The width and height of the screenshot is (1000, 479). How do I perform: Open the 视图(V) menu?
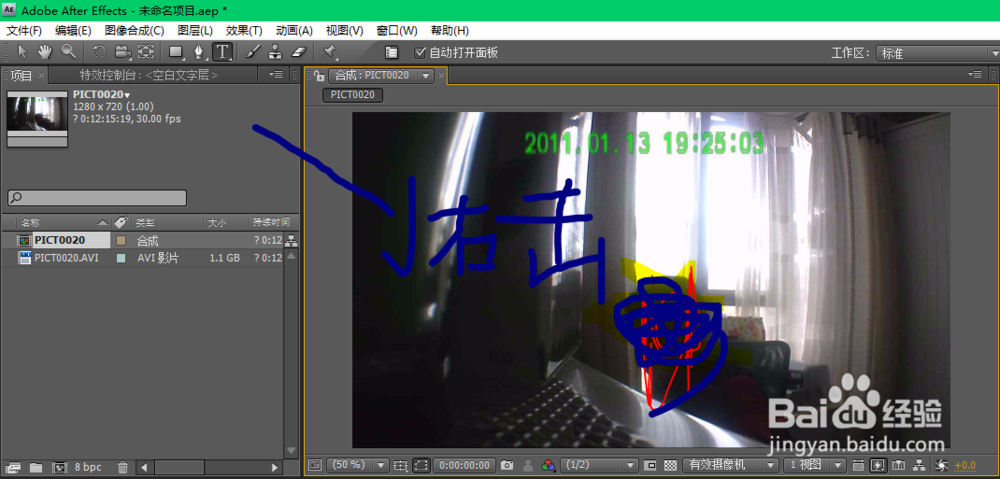(344, 31)
